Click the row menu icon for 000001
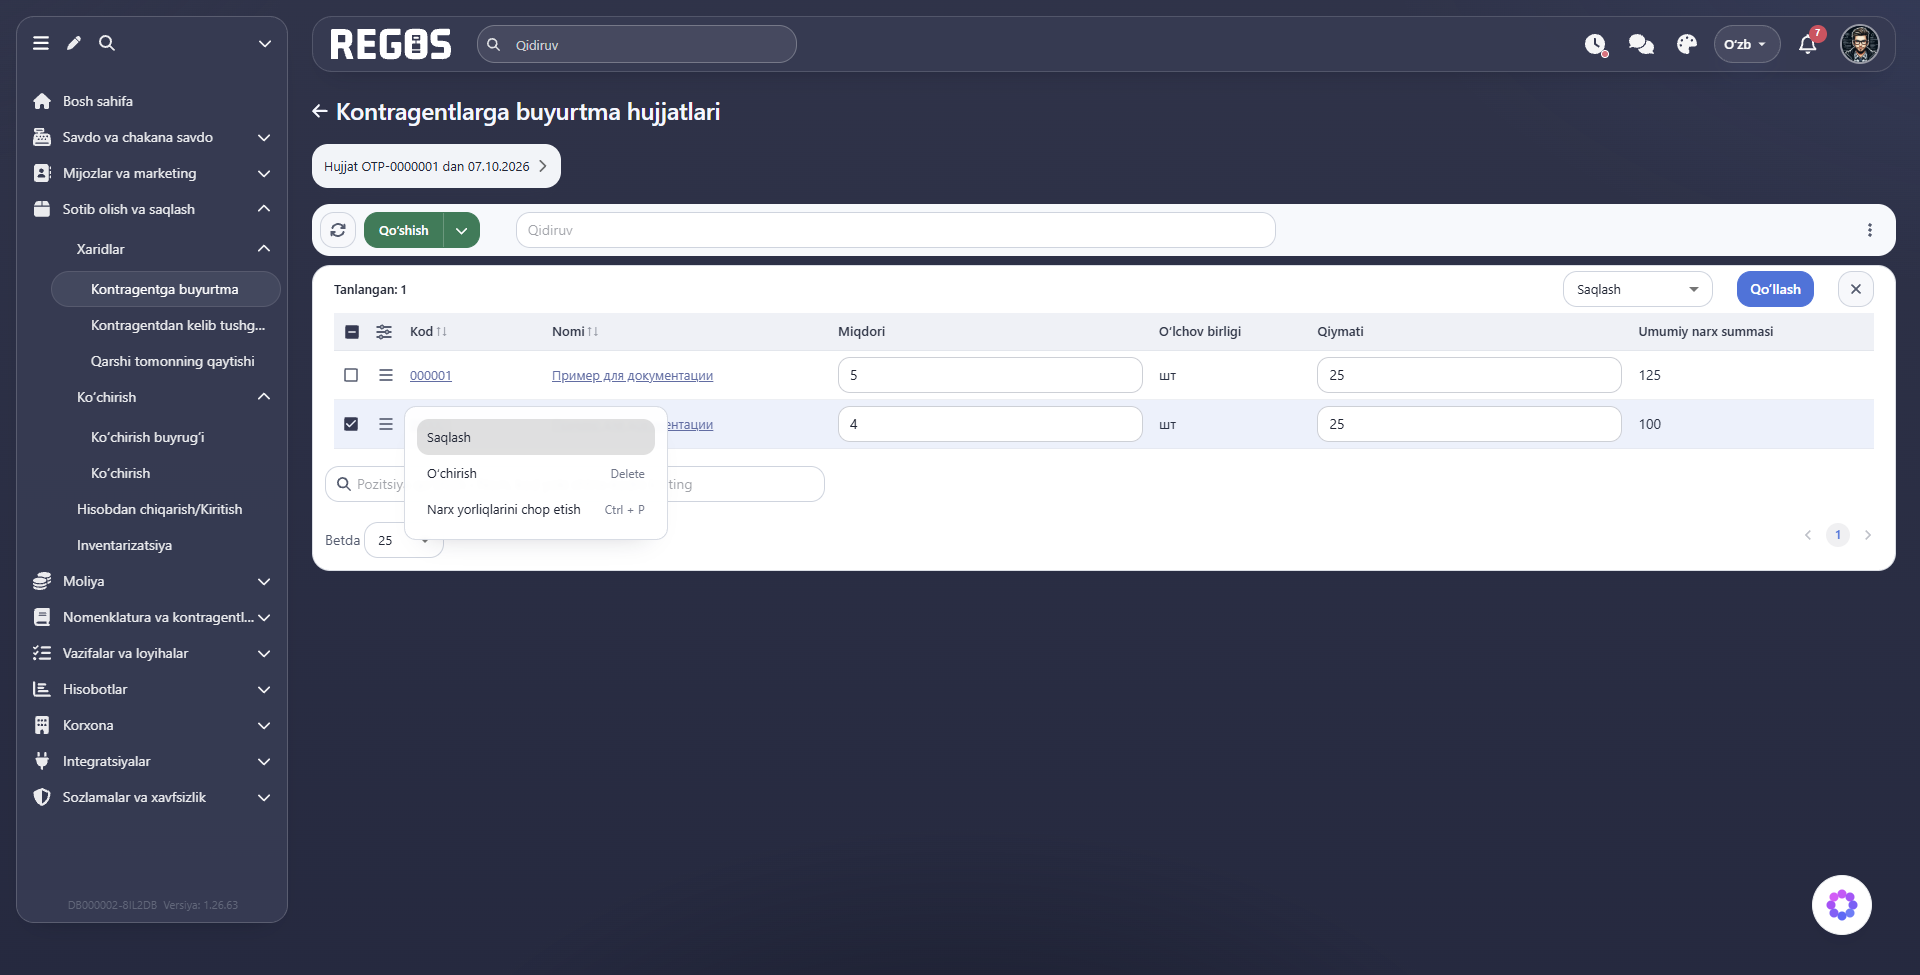 [x=386, y=375]
